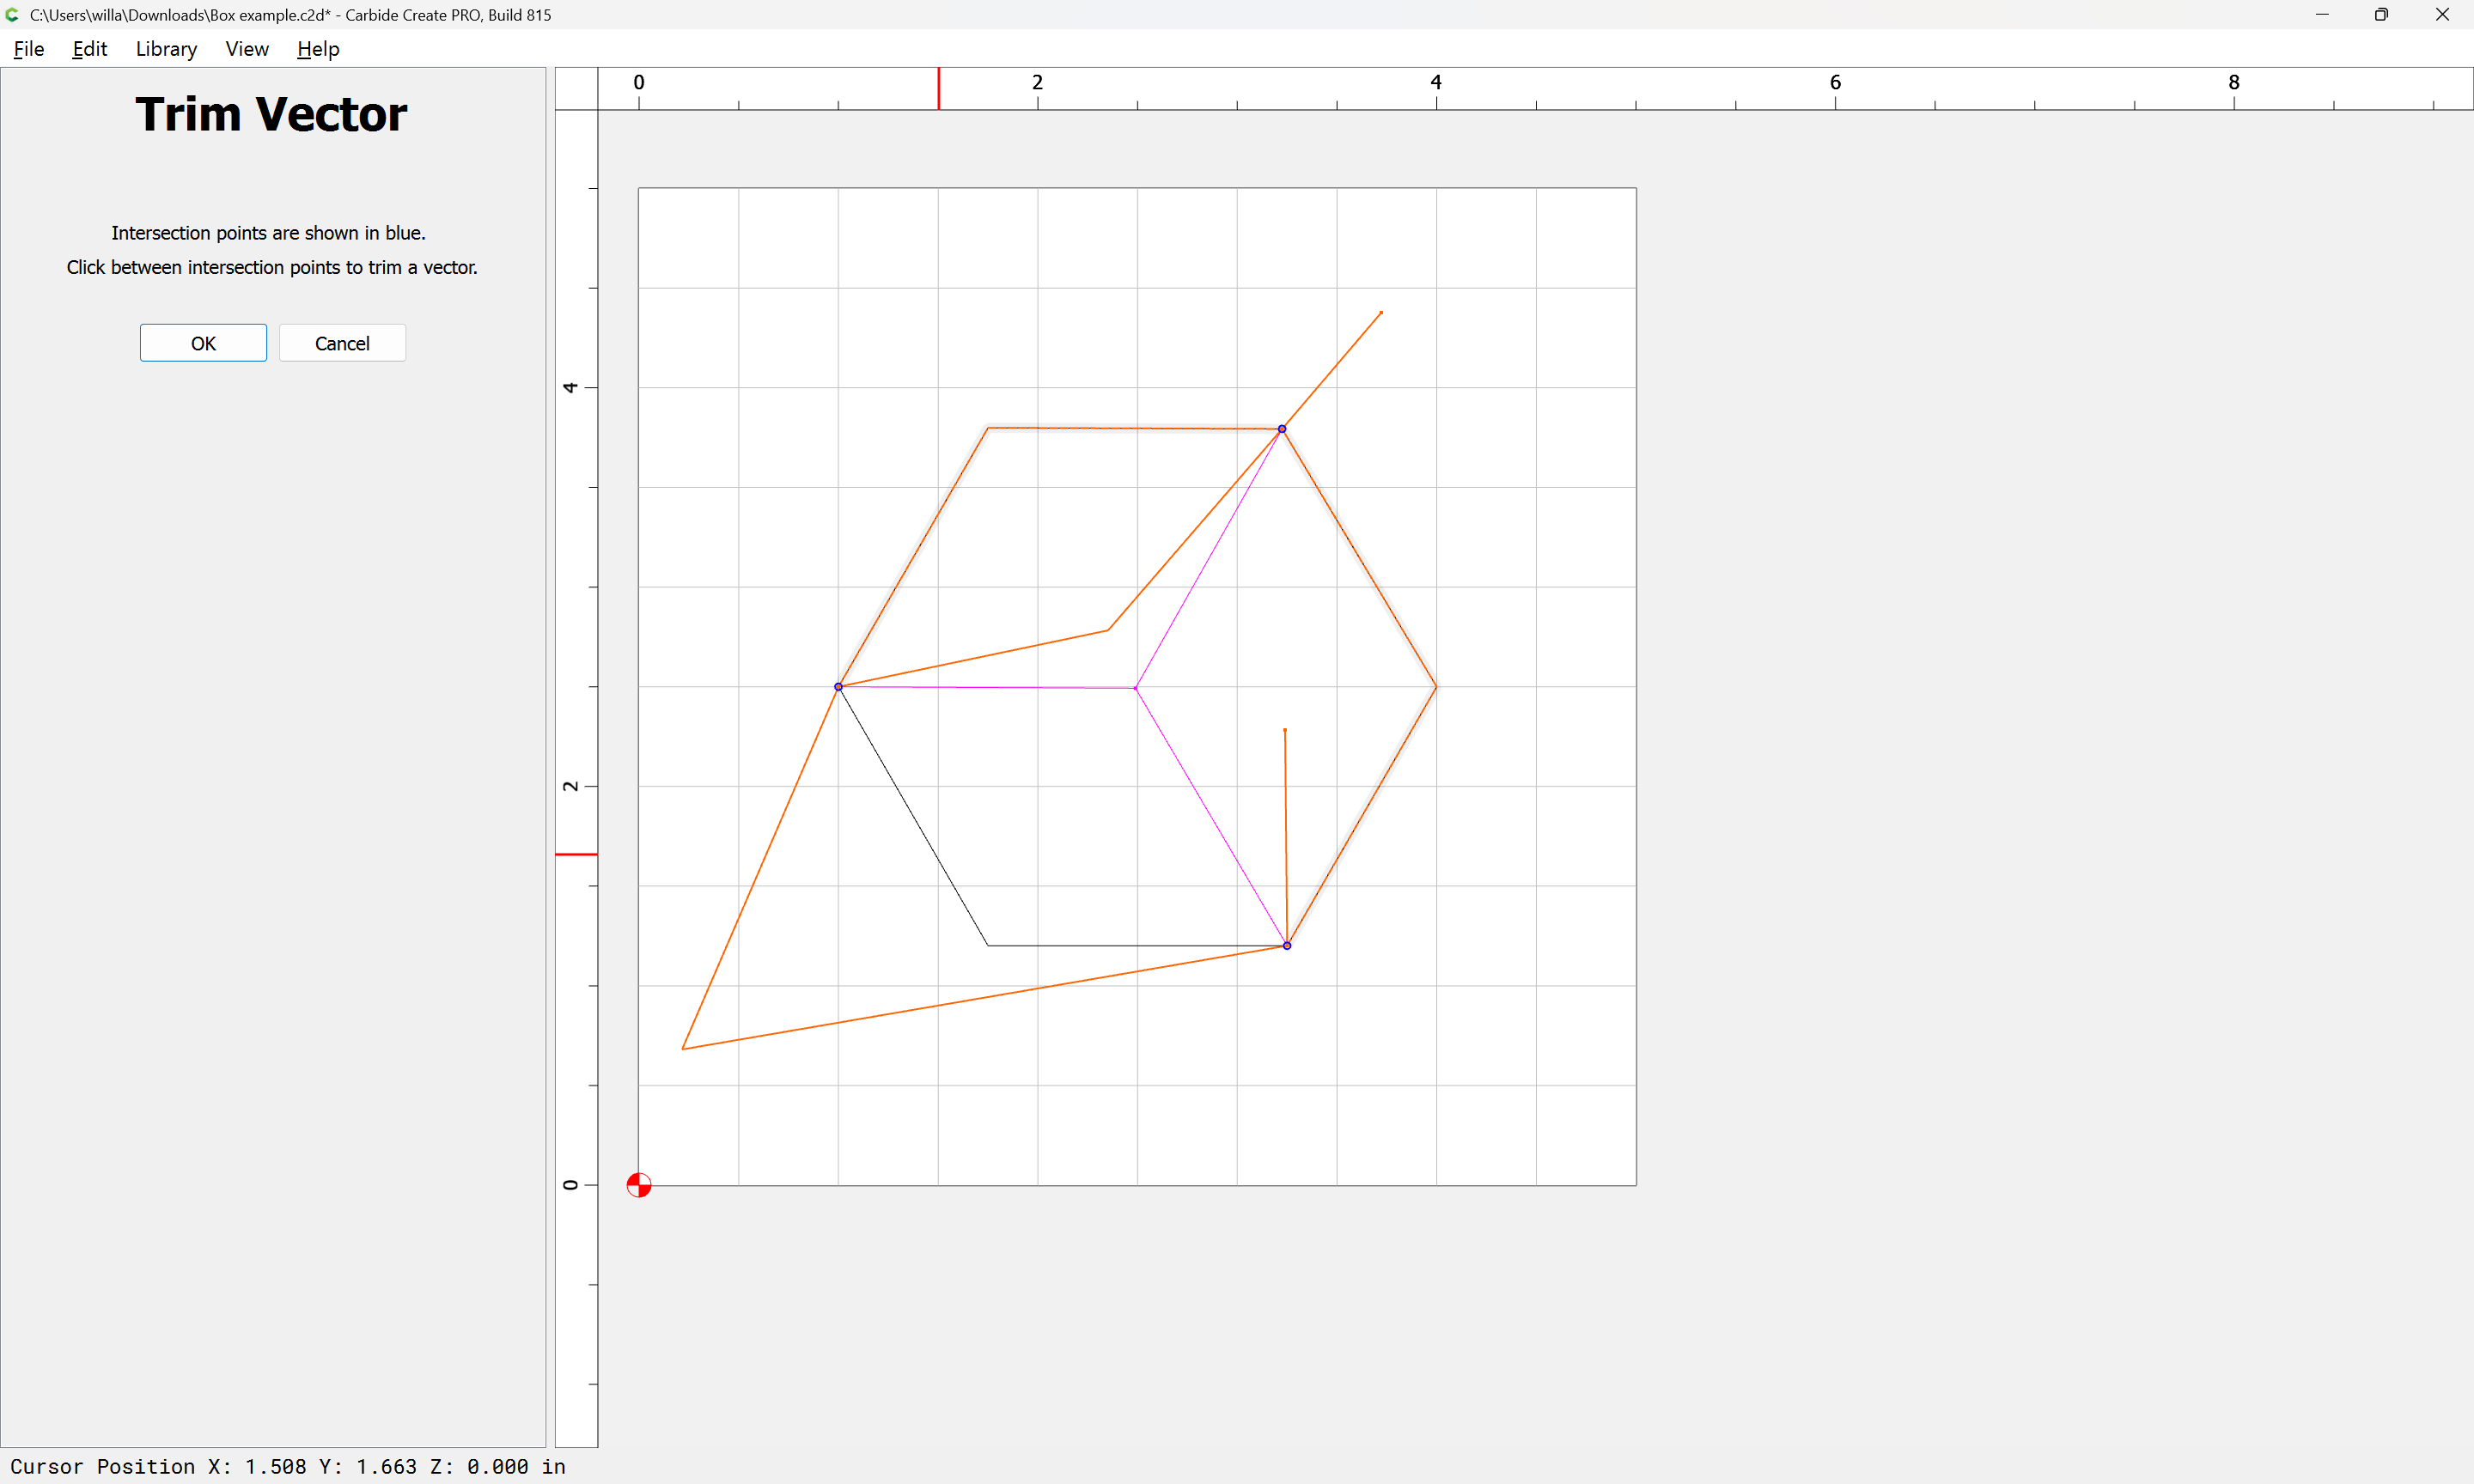The width and height of the screenshot is (2474, 1484).
Task: Click the blue intersection point at hexagon bottom-right vertex
Action: click(x=1287, y=946)
